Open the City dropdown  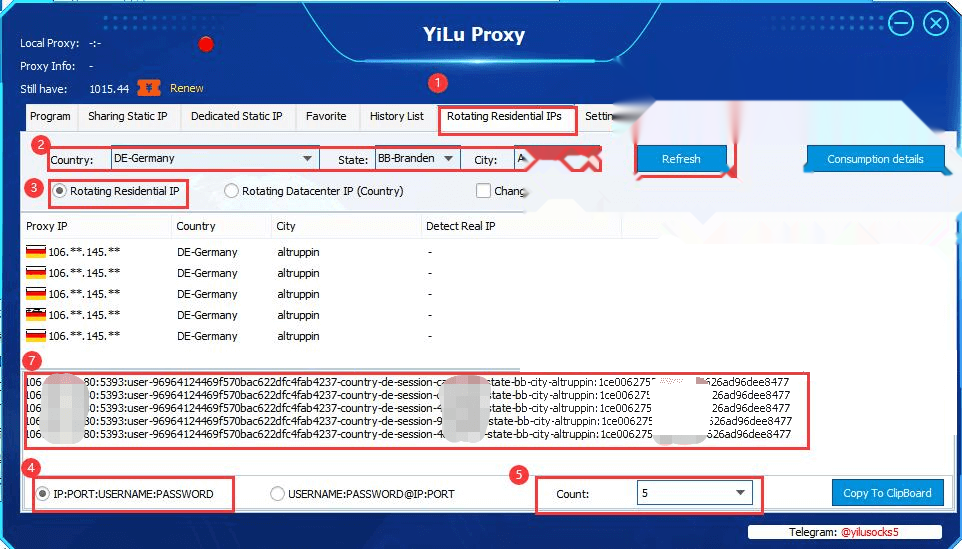pyautogui.click(x=556, y=158)
